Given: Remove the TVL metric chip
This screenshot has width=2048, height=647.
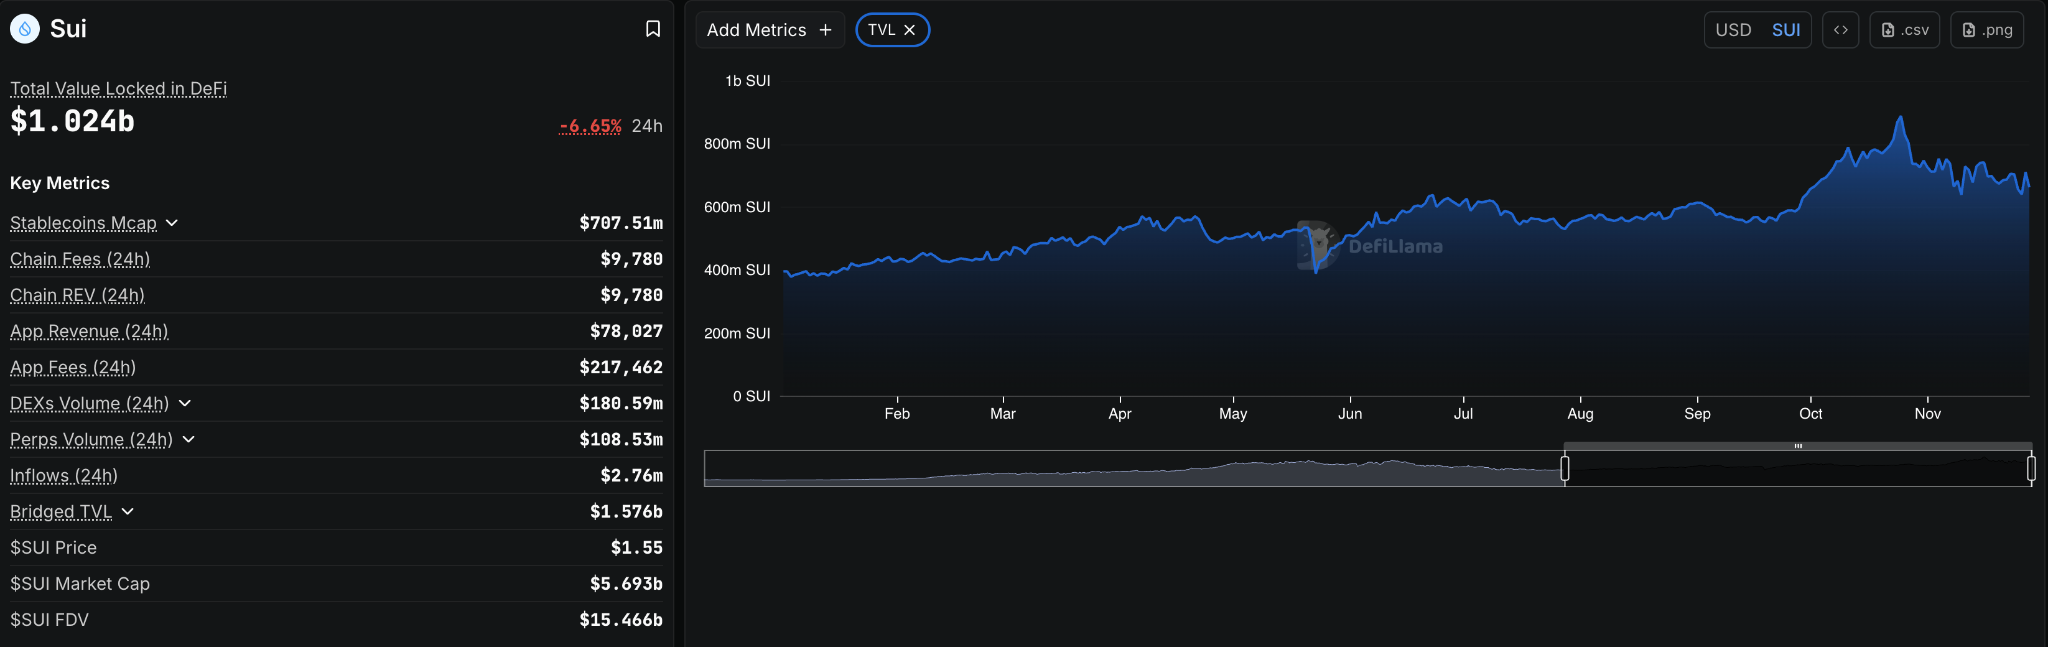Looking at the screenshot, I should 910,30.
